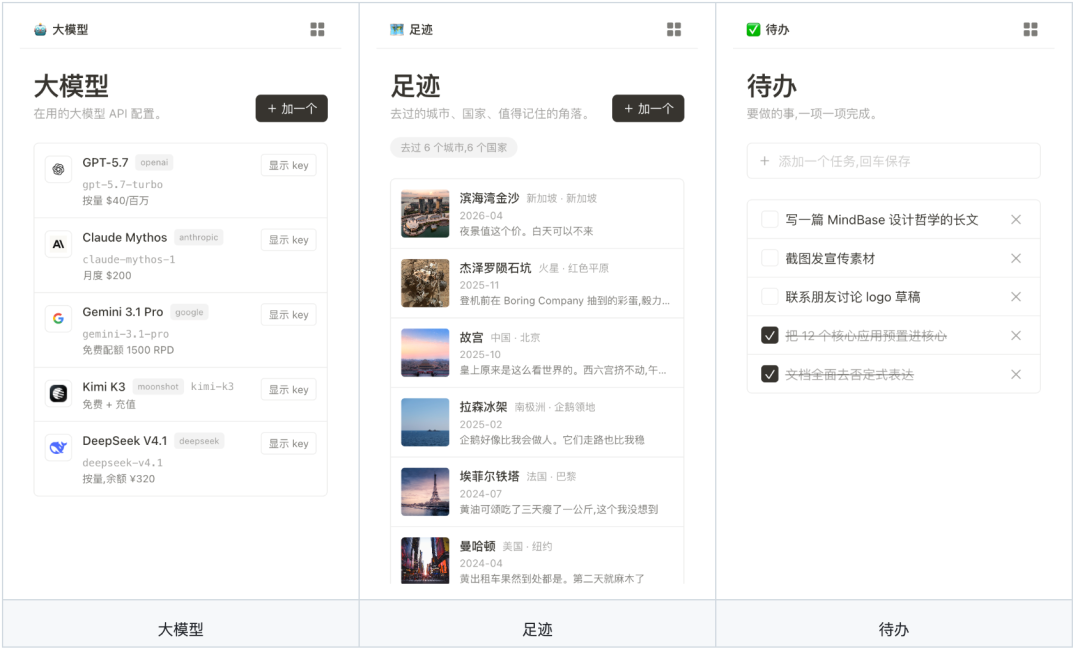Click the 足迹 map icon in the header
Viewport: 1080px width, 656px height.
[x=397, y=30]
